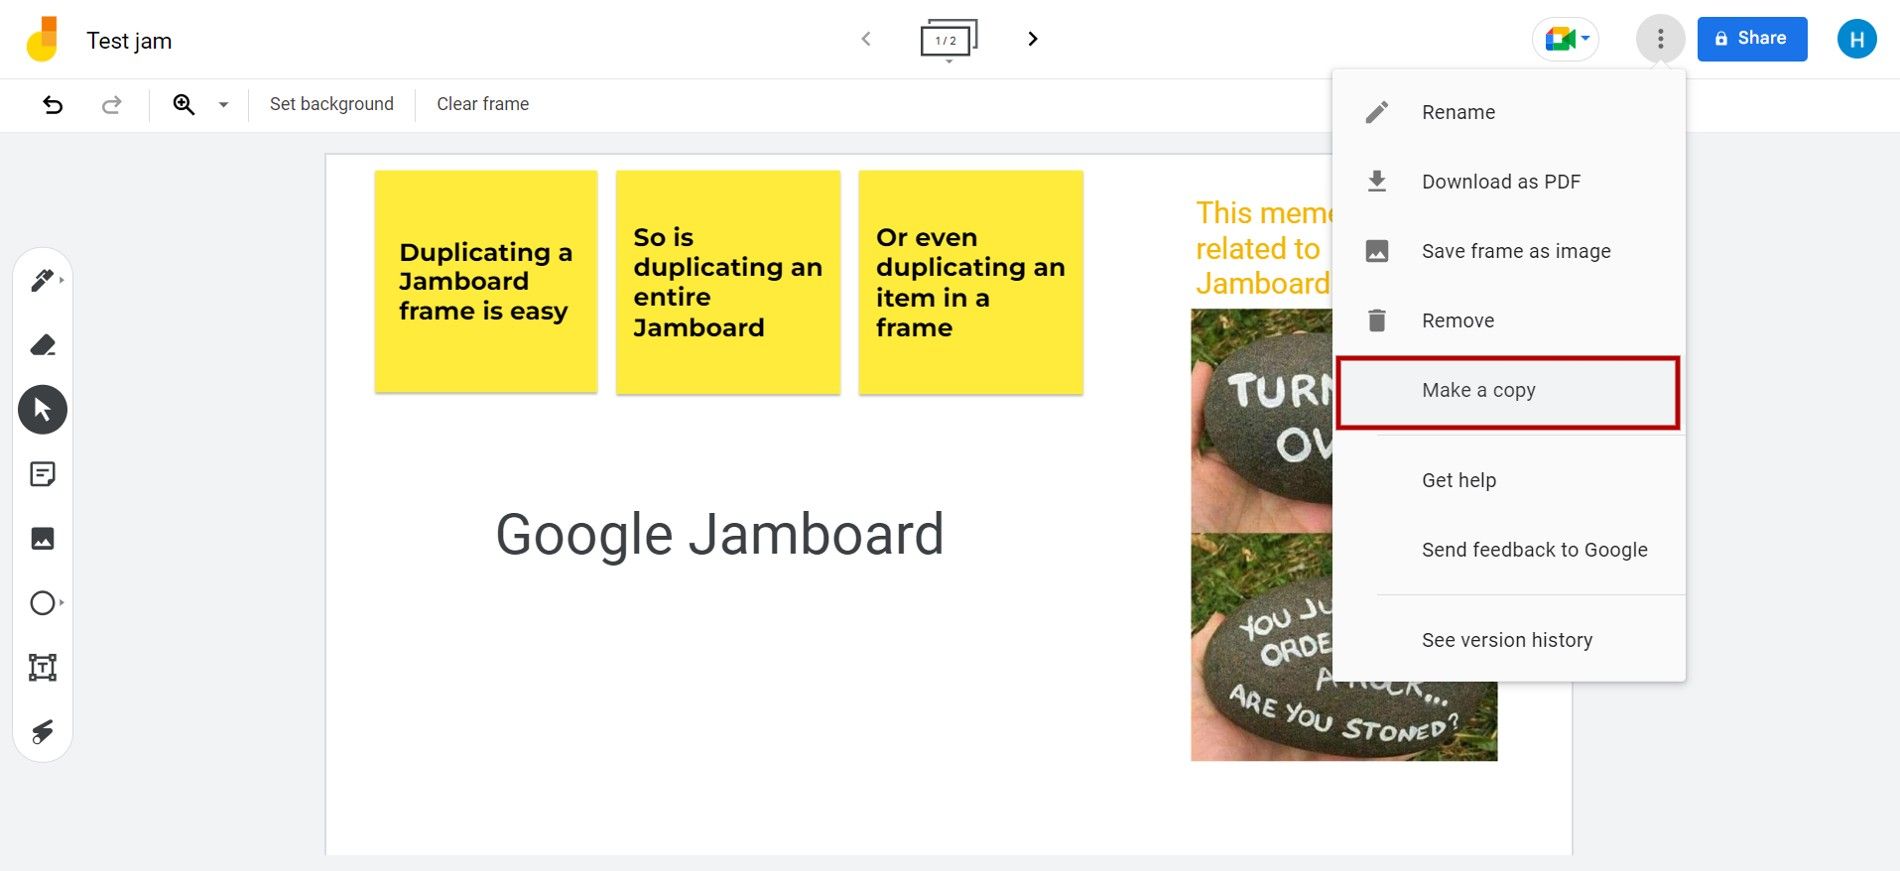Select the Pen tool

pyautogui.click(x=42, y=281)
